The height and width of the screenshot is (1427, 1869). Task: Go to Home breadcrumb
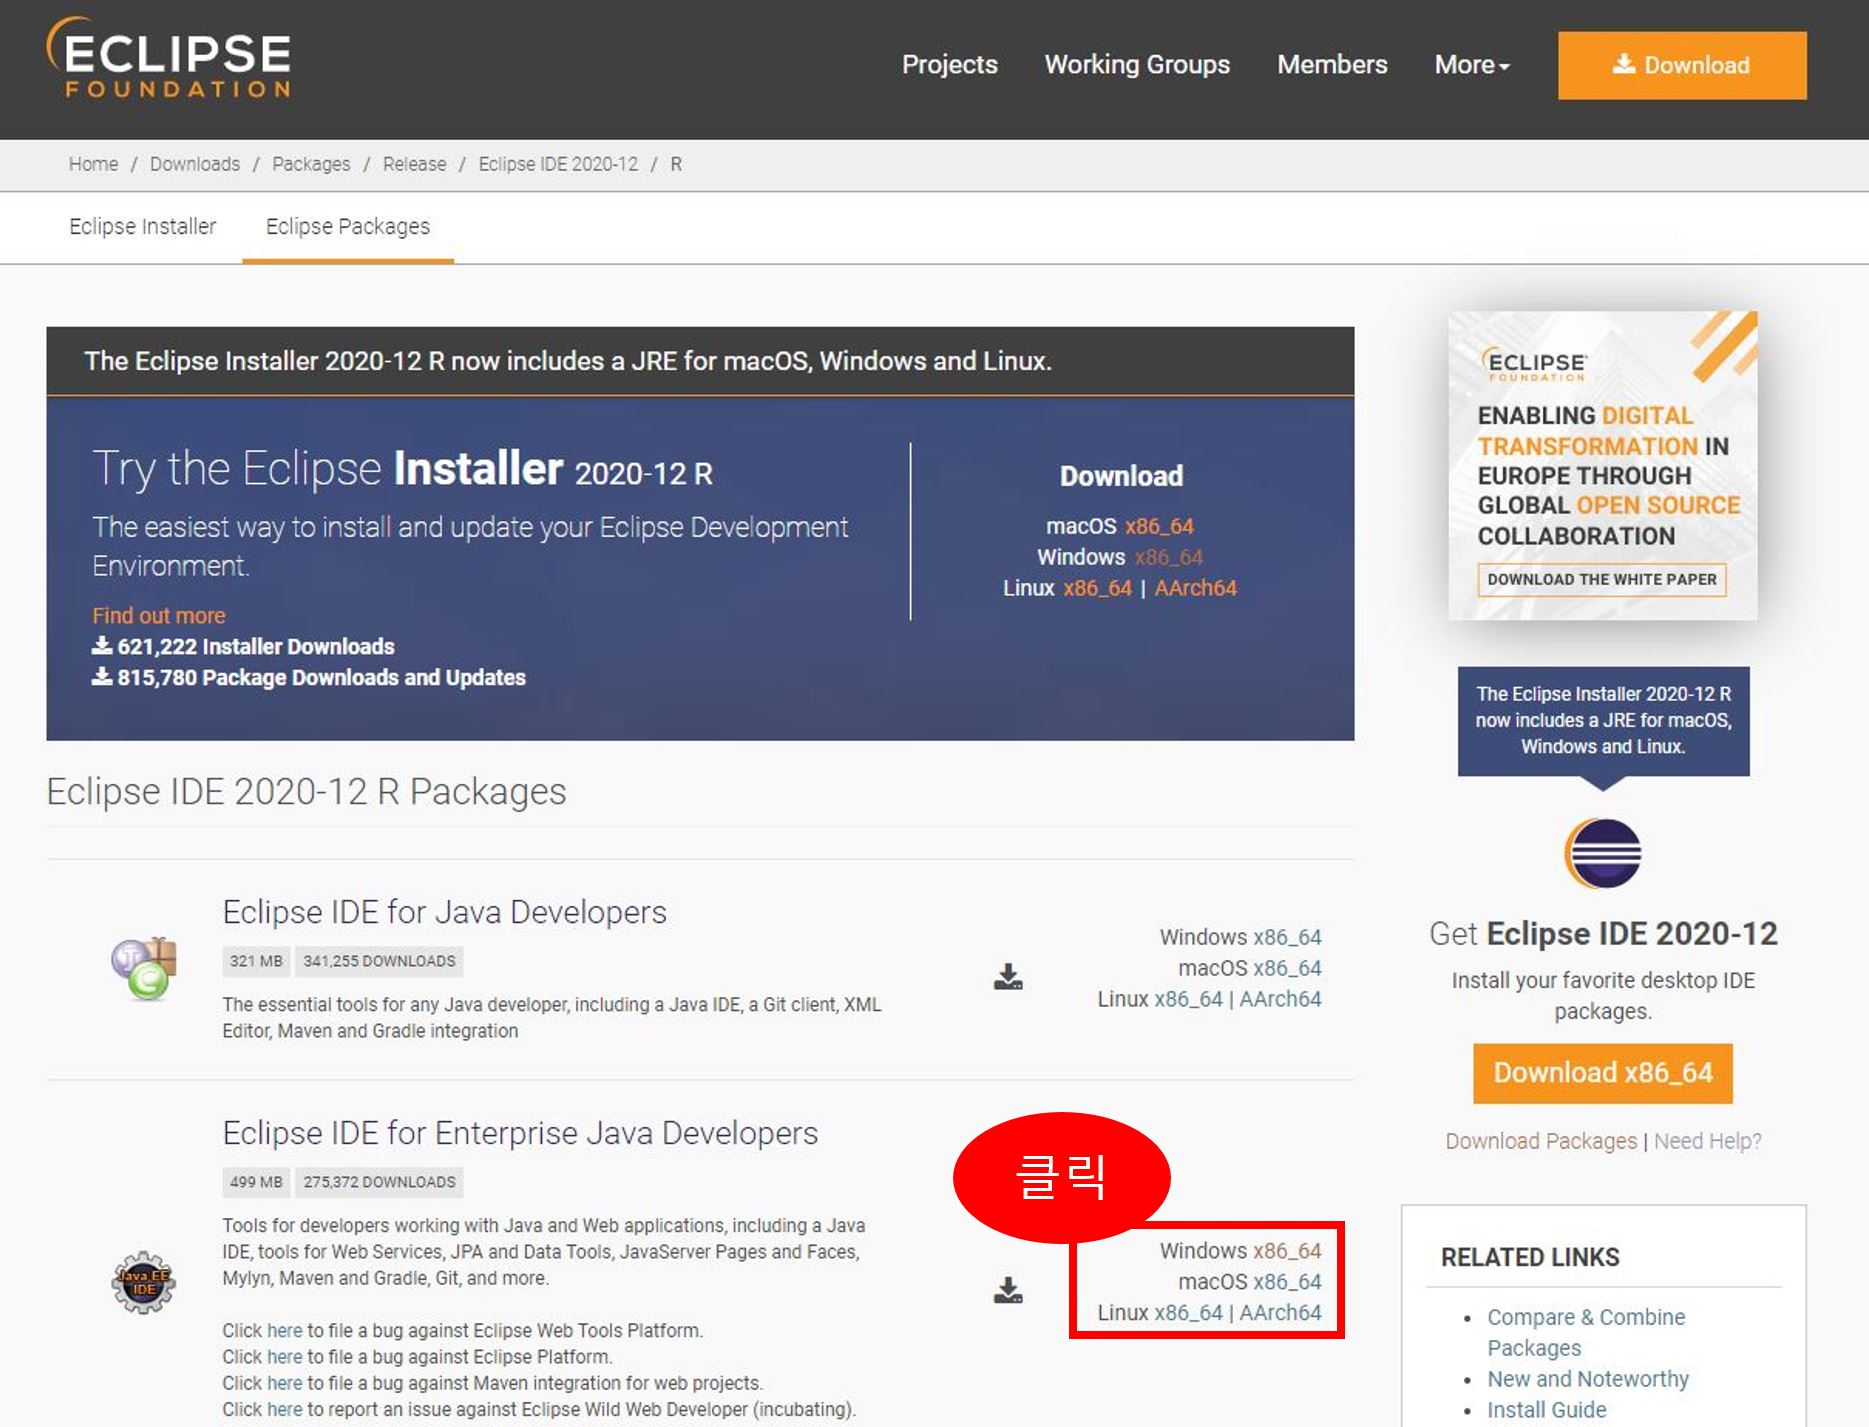(x=93, y=164)
